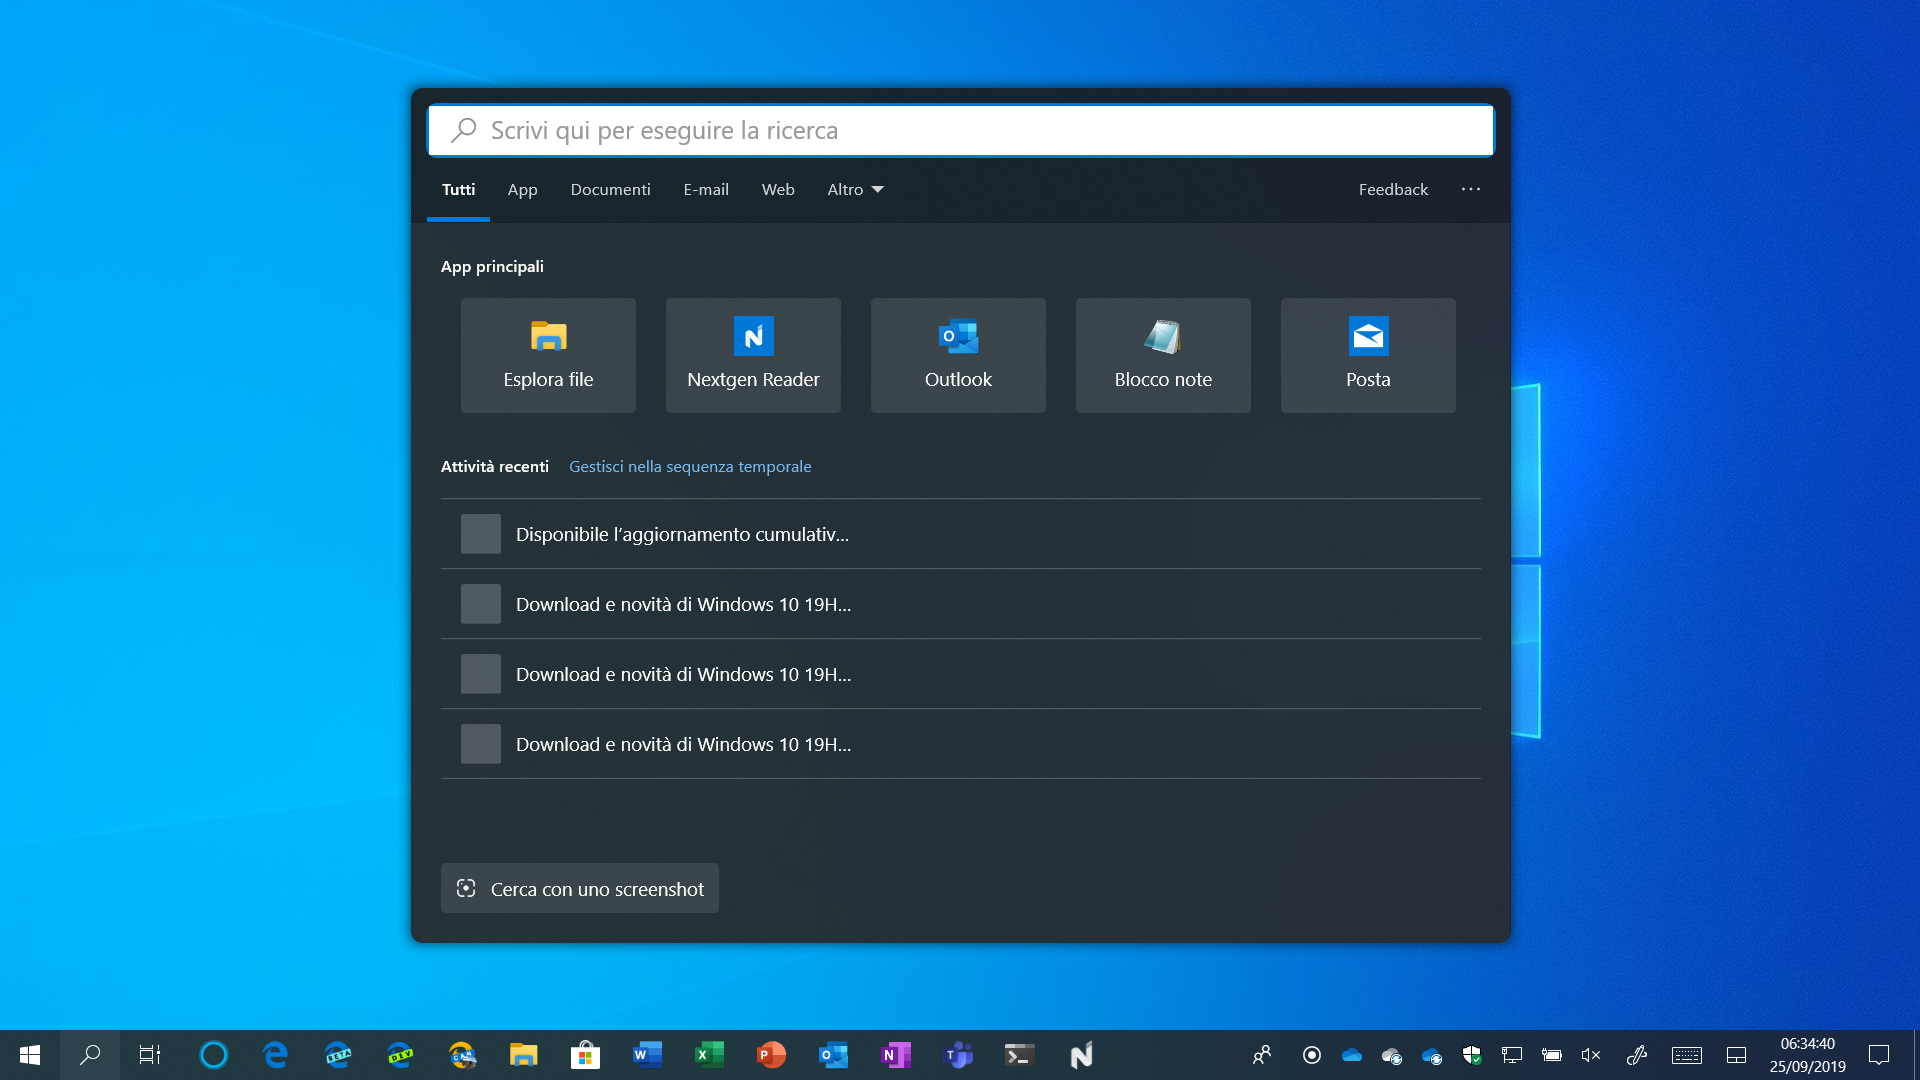Viewport: 1920px width, 1080px height.
Task: Click the location tray icon
Action: (x=1312, y=1055)
